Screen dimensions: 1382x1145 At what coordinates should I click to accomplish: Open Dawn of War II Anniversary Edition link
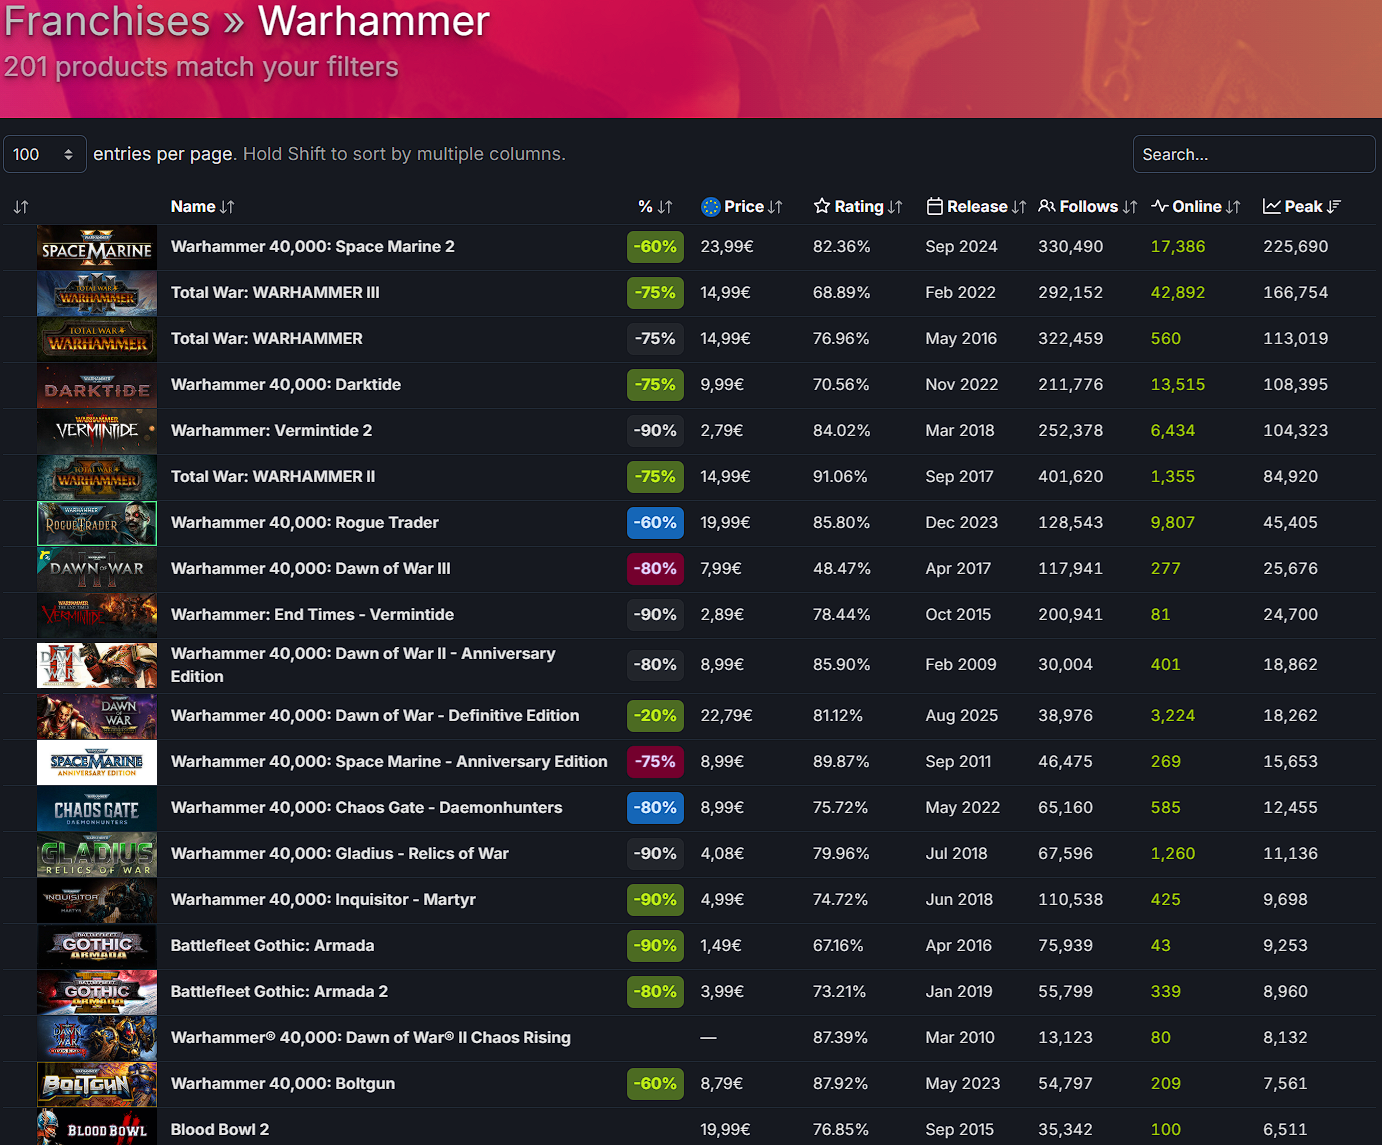(x=363, y=665)
